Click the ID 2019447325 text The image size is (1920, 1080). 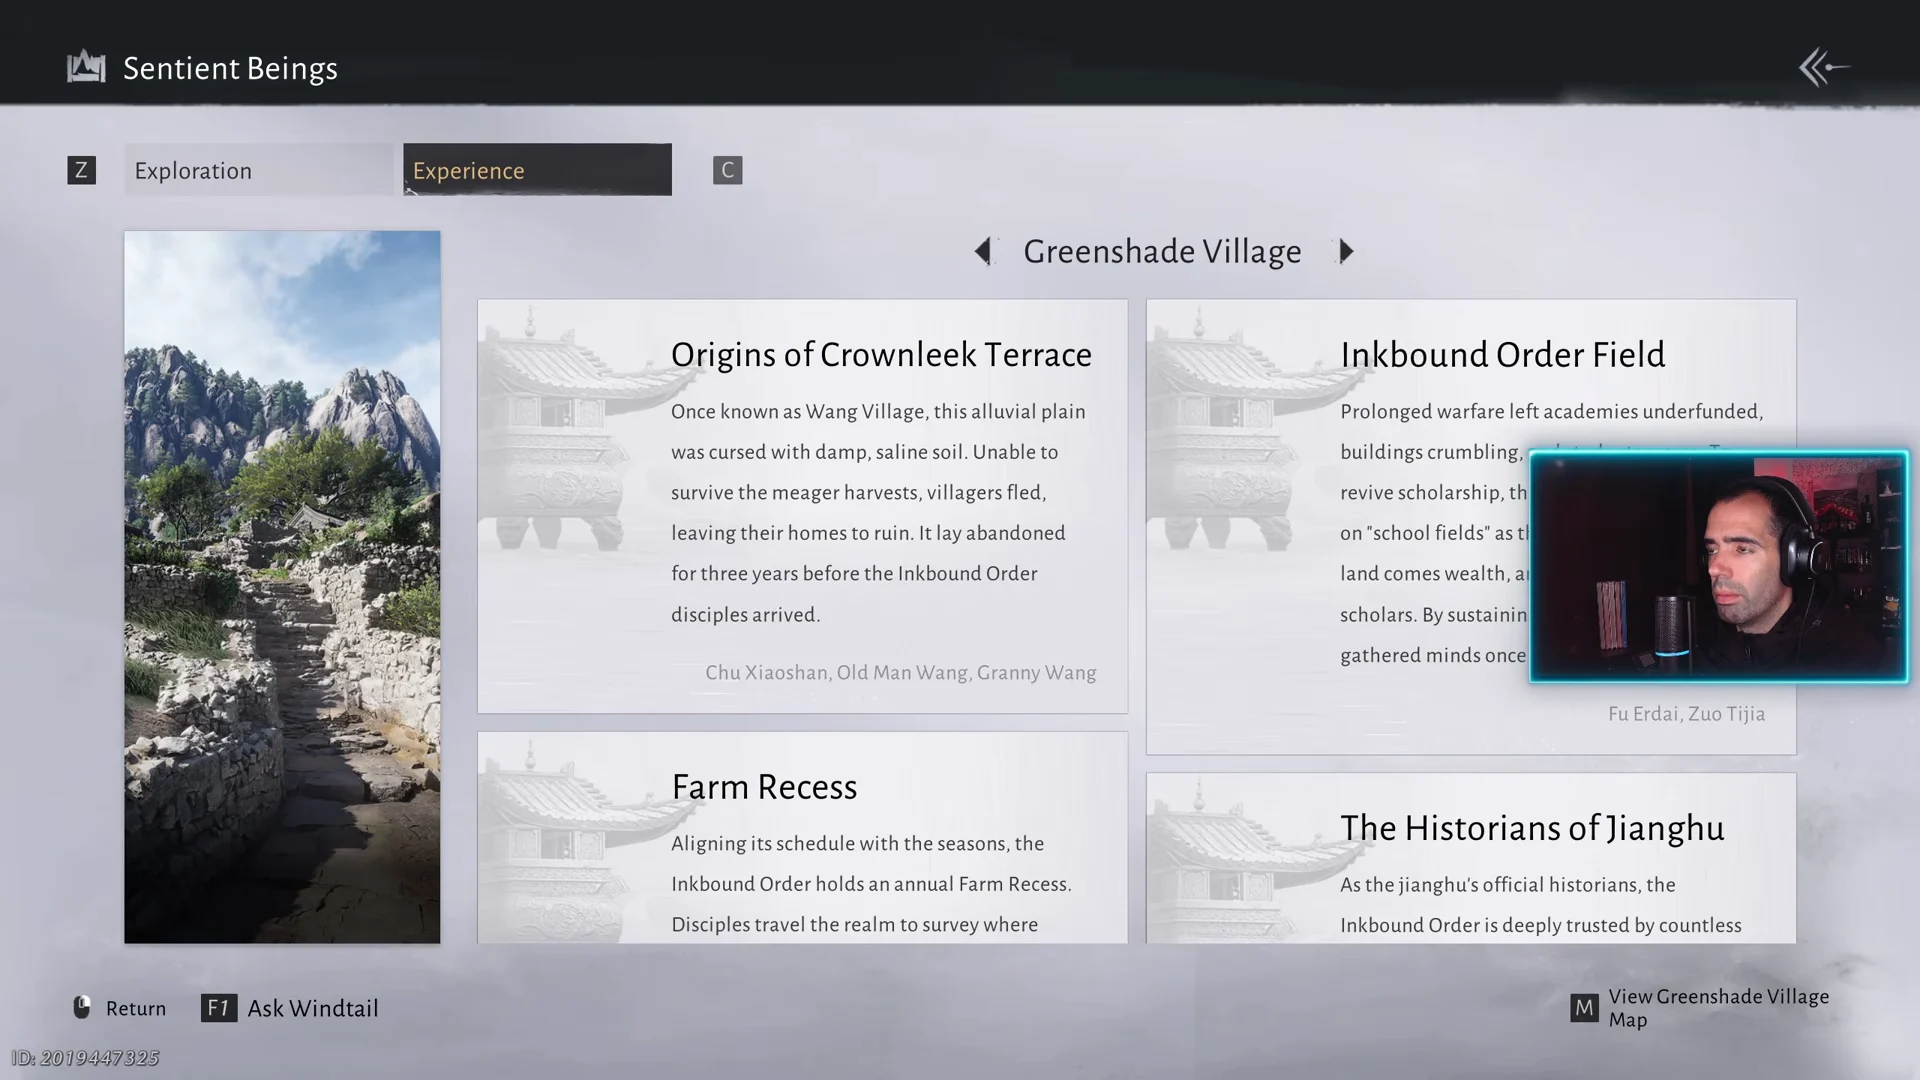click(x=85, y=1057)
